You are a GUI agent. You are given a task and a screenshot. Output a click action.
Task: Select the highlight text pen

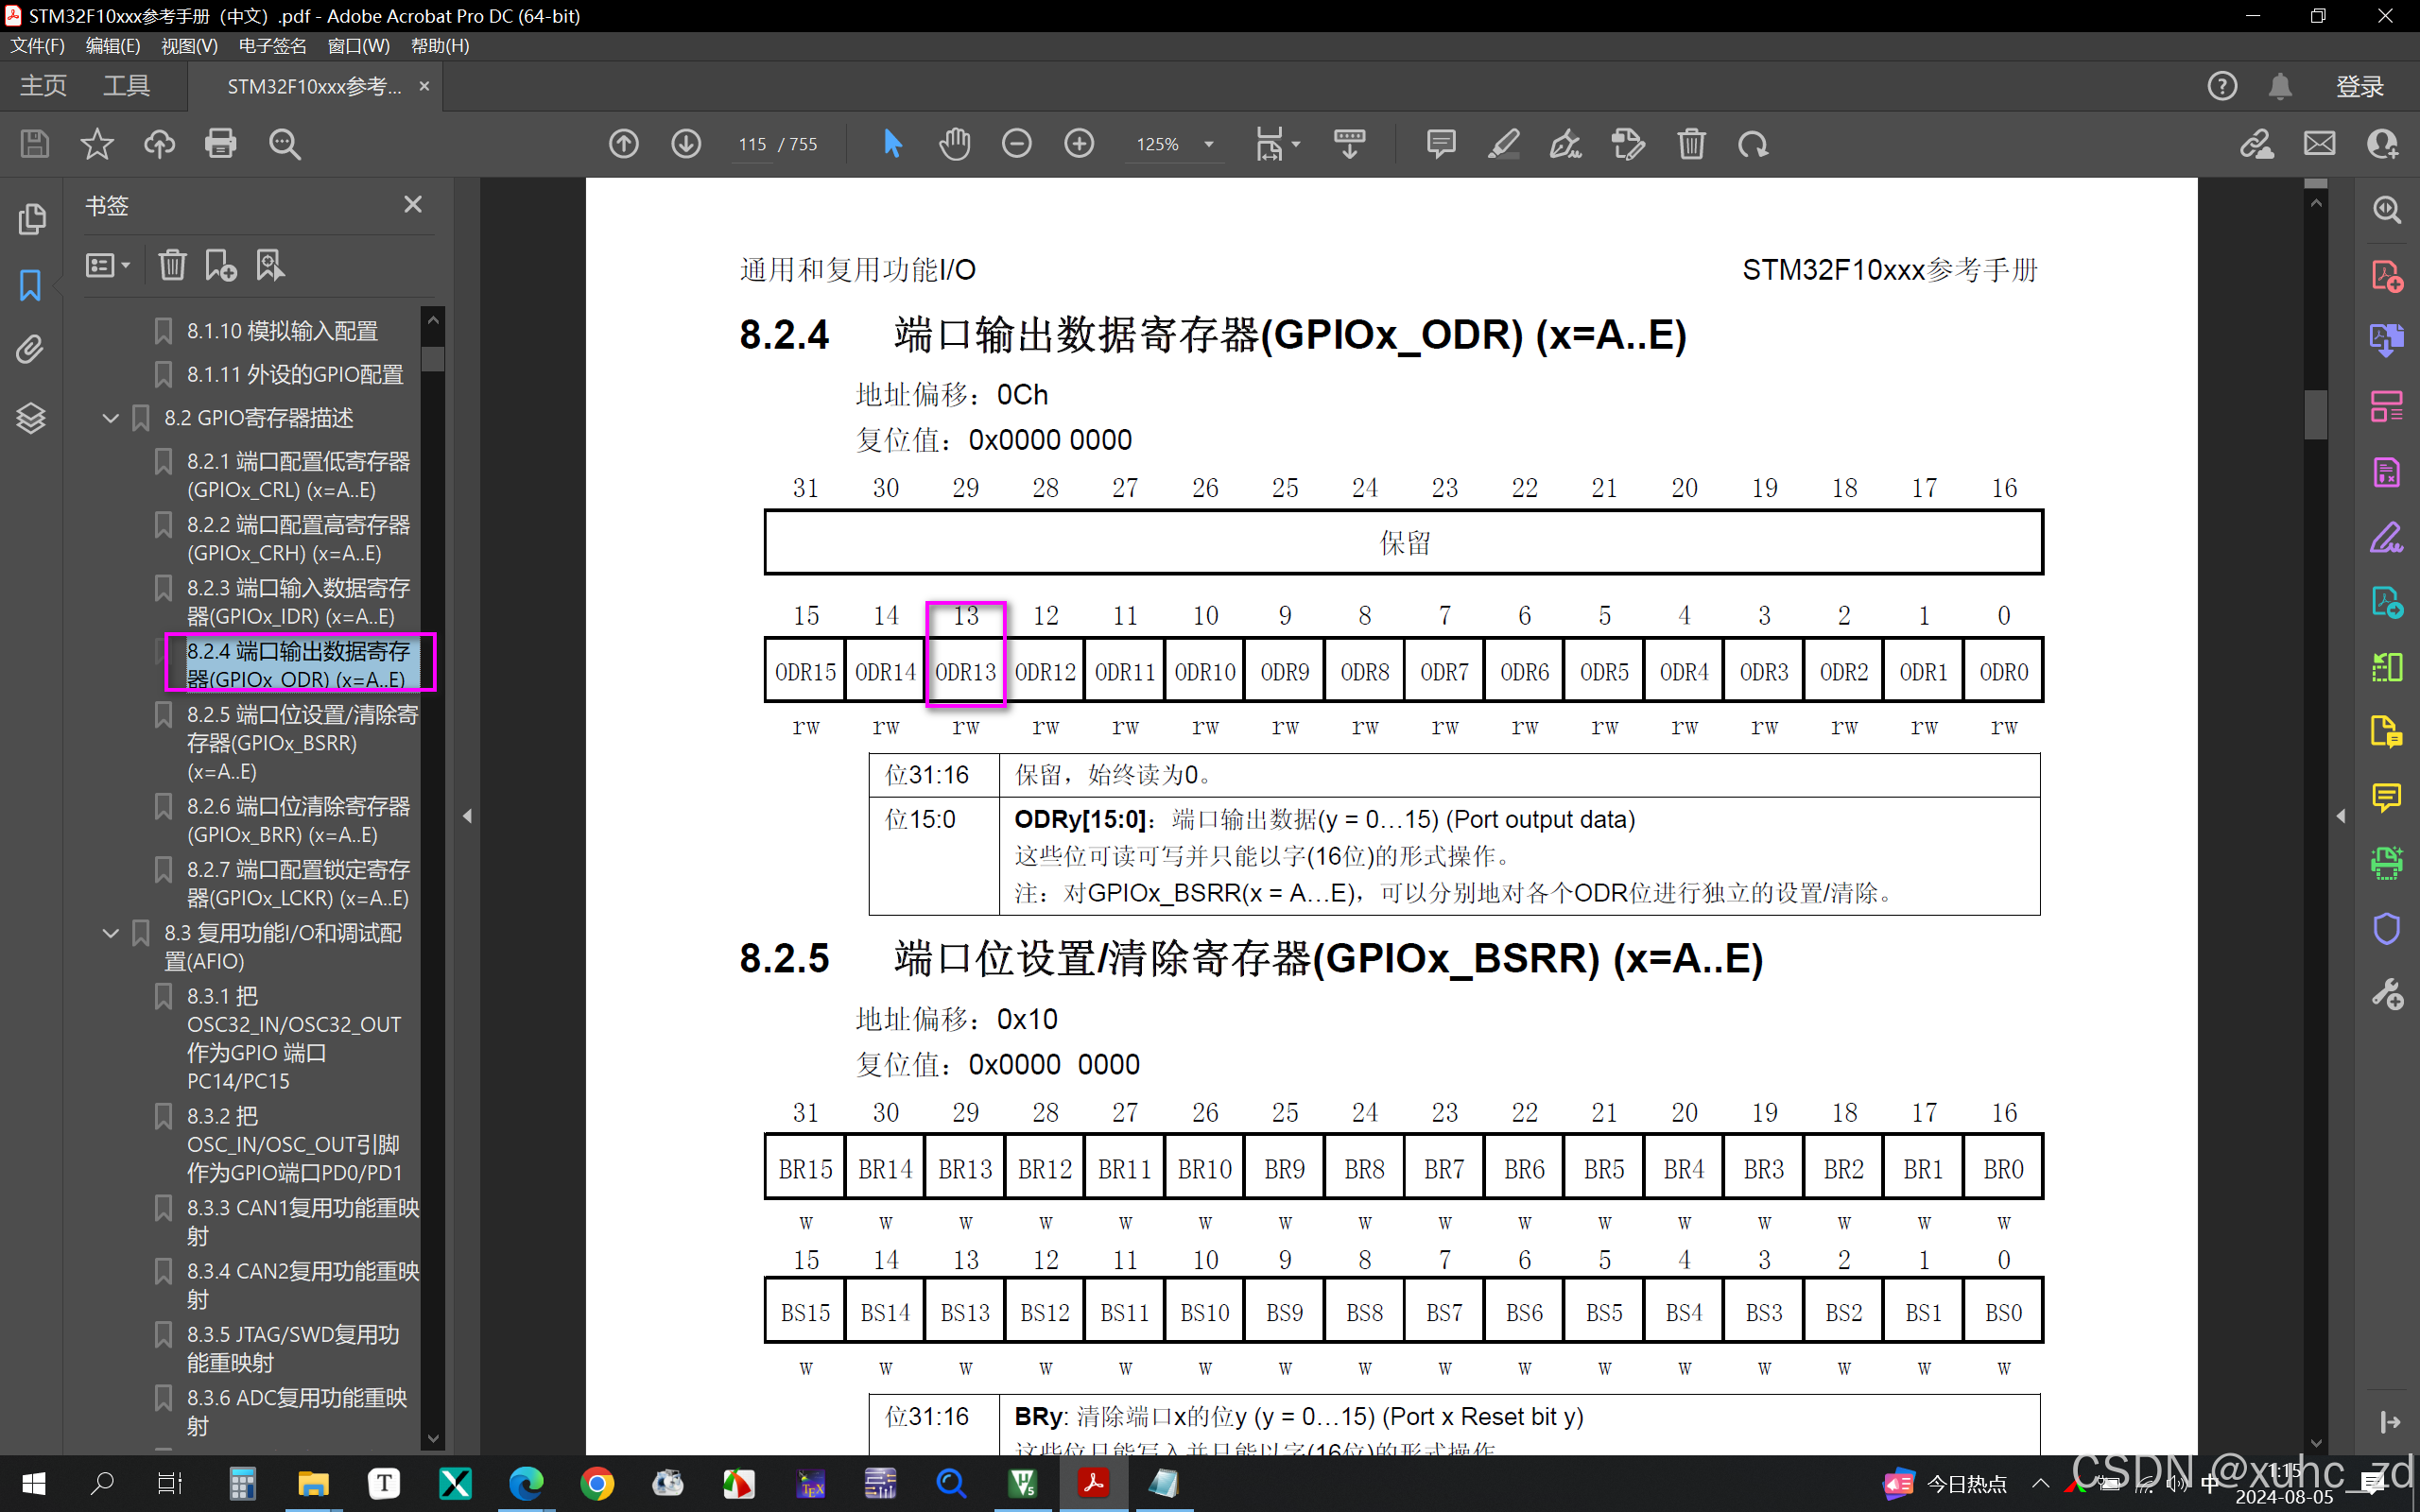(x=1503, y=144)
